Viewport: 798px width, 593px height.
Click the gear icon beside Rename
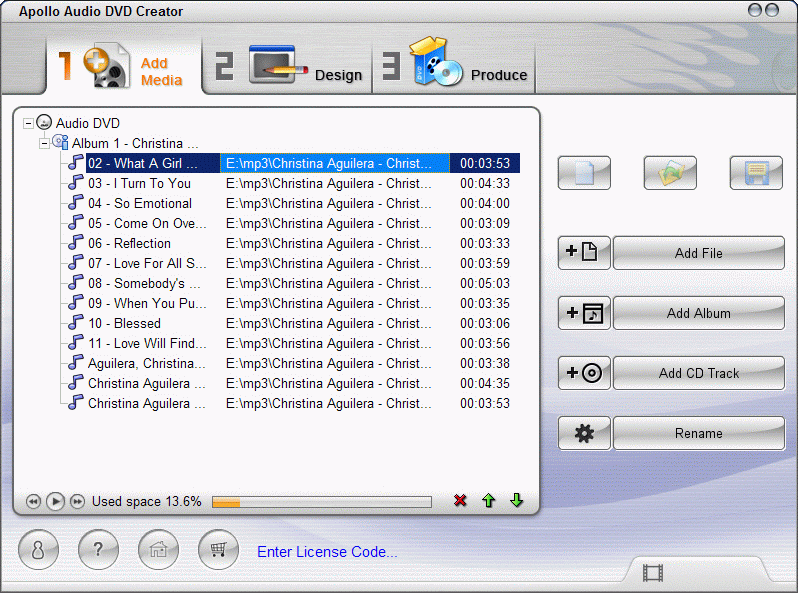(x=584, y=433)
